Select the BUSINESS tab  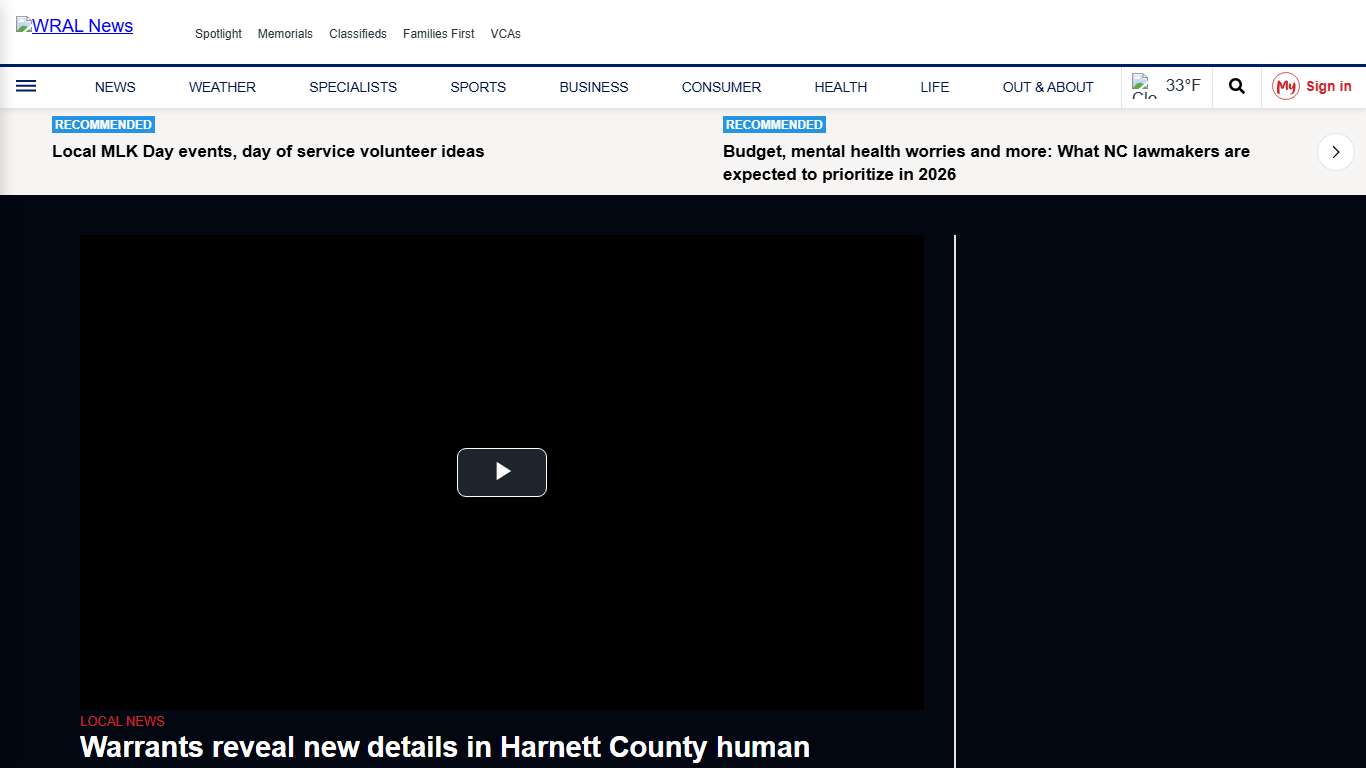[593, 87]
